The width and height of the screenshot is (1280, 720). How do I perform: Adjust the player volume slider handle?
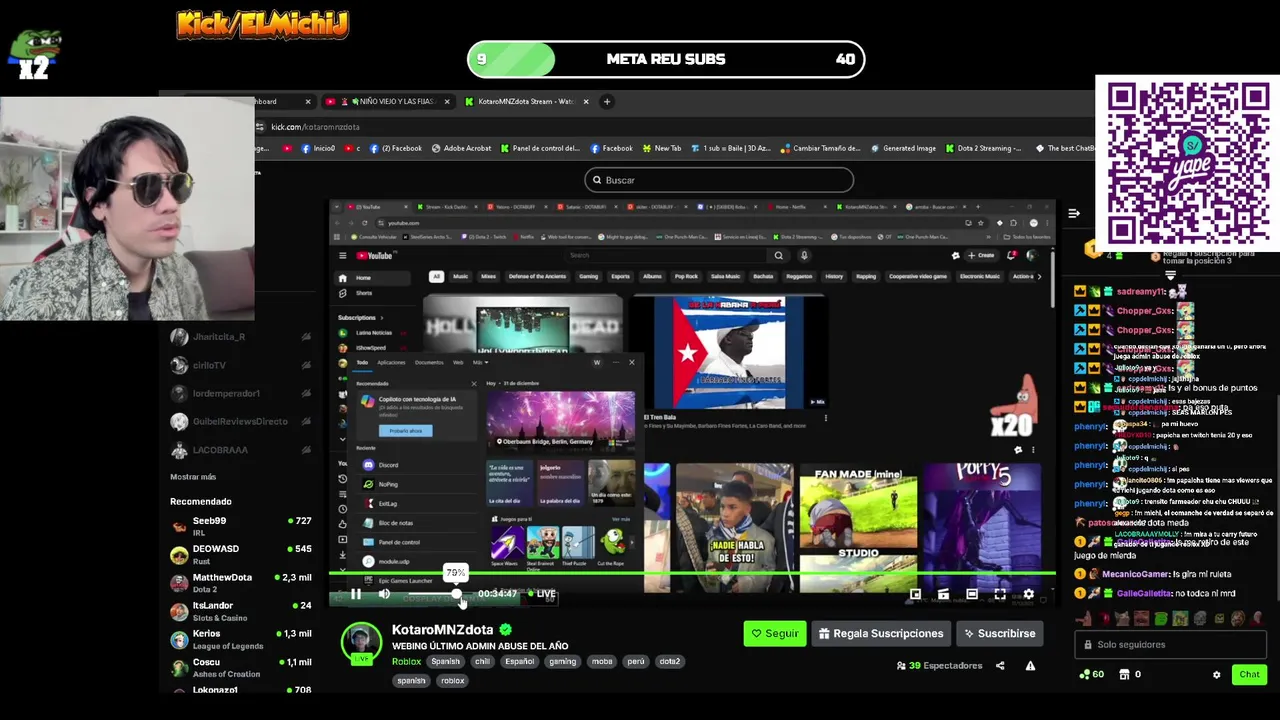[x=457, y=594]
